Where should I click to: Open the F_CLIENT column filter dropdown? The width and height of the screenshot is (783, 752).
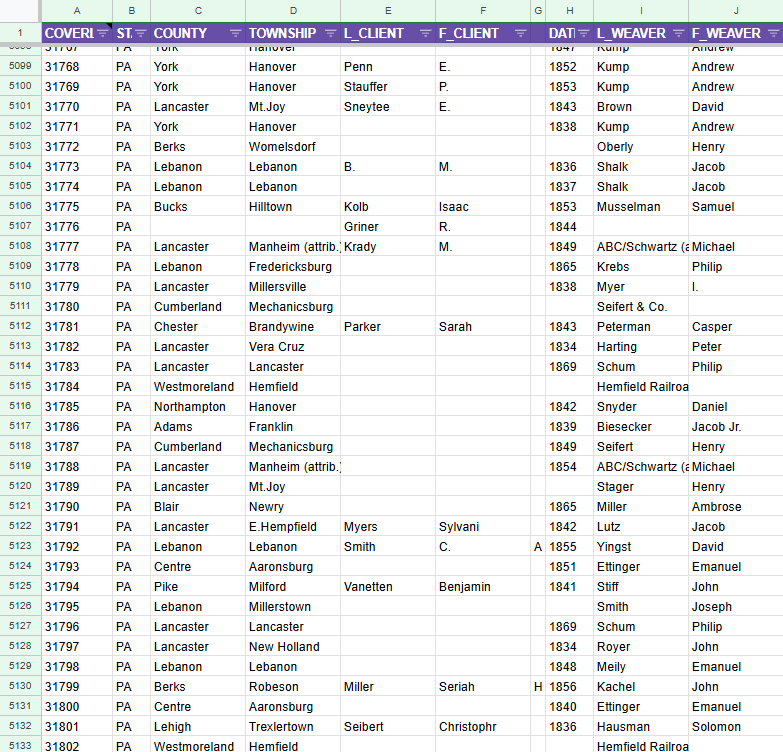[520, 33]
